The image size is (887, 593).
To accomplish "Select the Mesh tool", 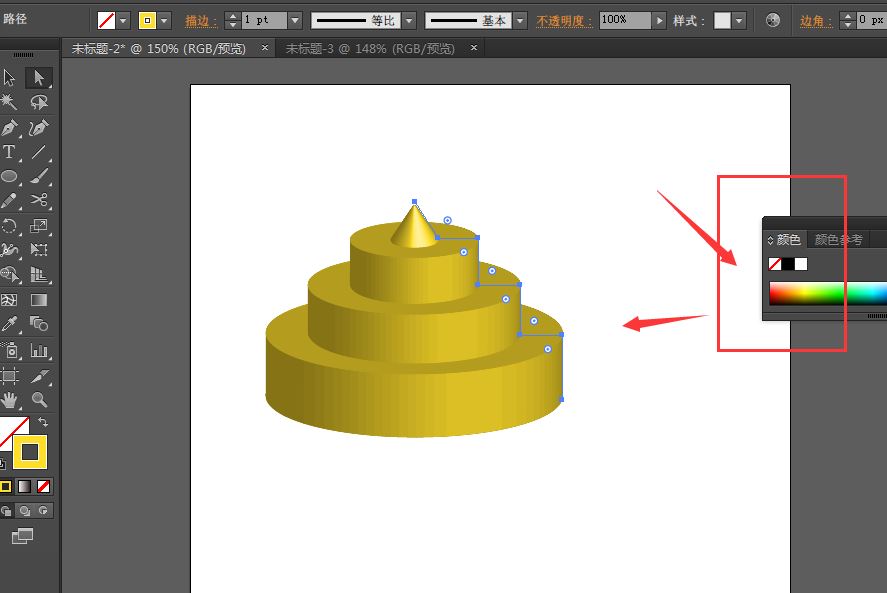I will click(9, 299).
